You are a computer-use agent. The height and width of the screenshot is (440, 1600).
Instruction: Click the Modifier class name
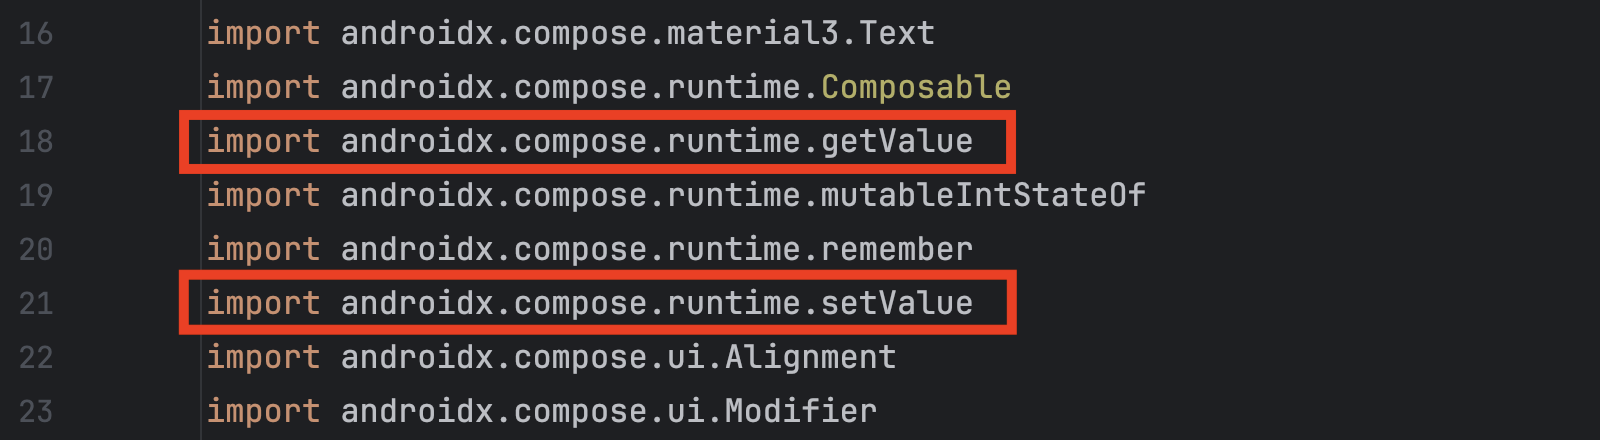tap(801, 412)
